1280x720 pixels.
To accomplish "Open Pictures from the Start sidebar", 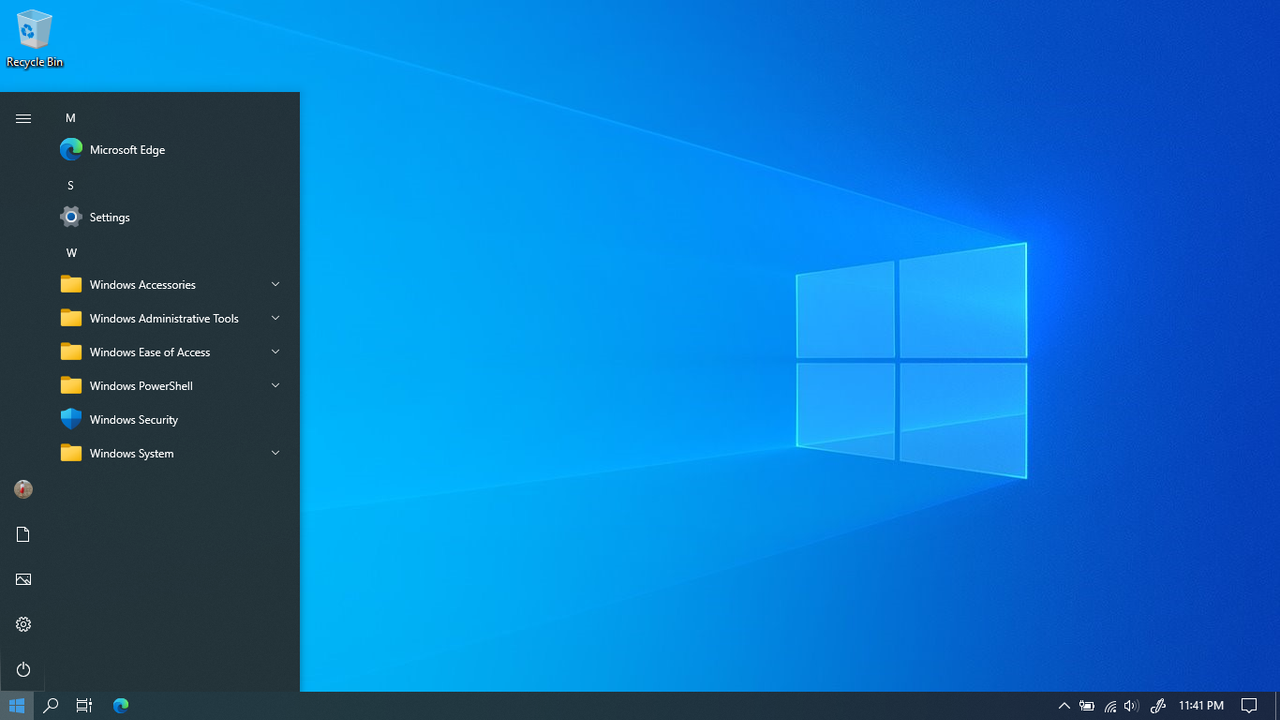I will point(23,579).
